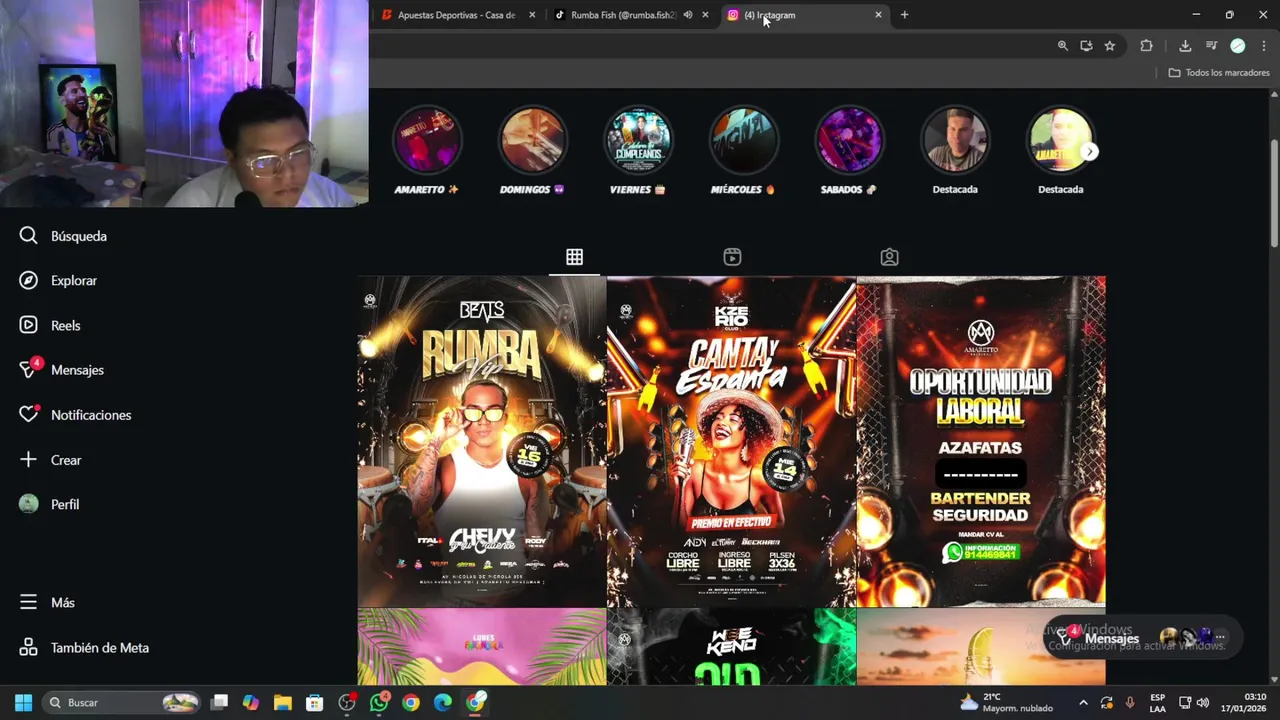Open the Rumba VIP post

click(x=482, y=441)
